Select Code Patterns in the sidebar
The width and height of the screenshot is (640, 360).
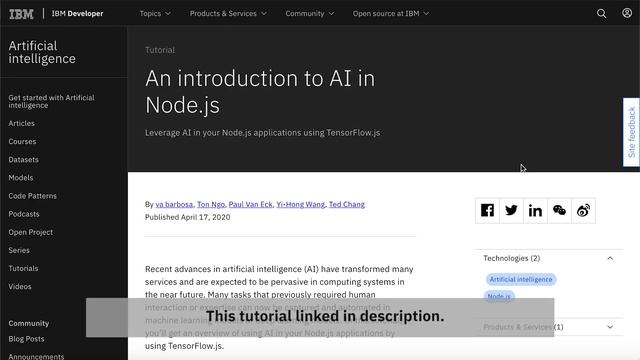pyautogui.click(x=33, y=196)
